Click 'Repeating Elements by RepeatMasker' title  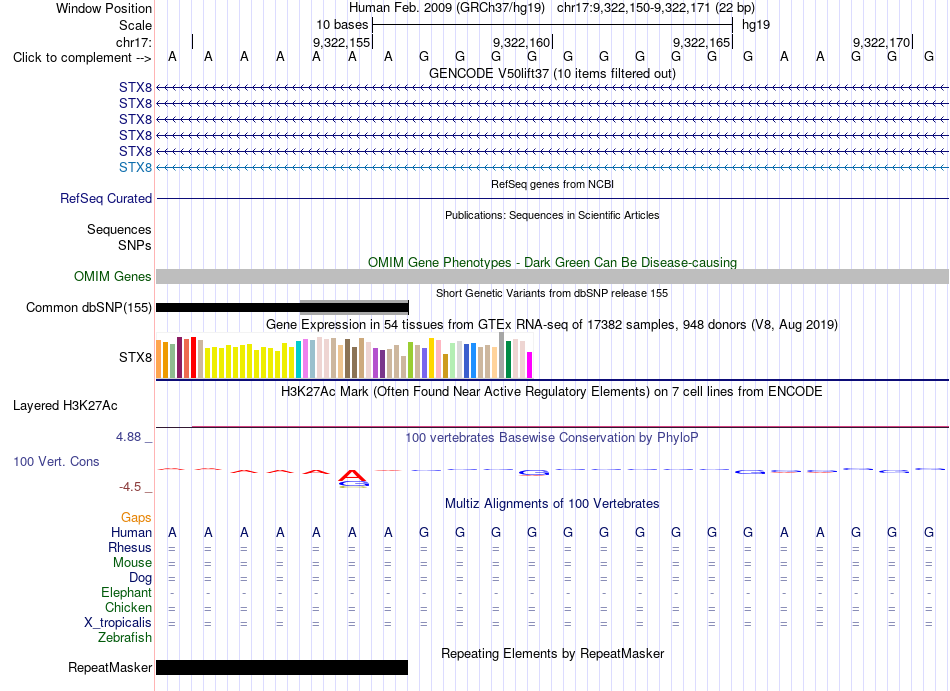pos(552,654)
